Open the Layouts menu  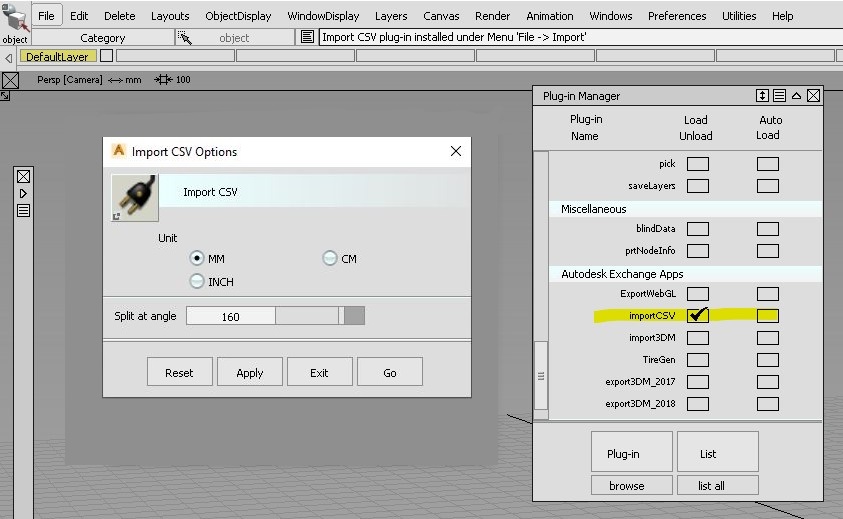(170, 16)
